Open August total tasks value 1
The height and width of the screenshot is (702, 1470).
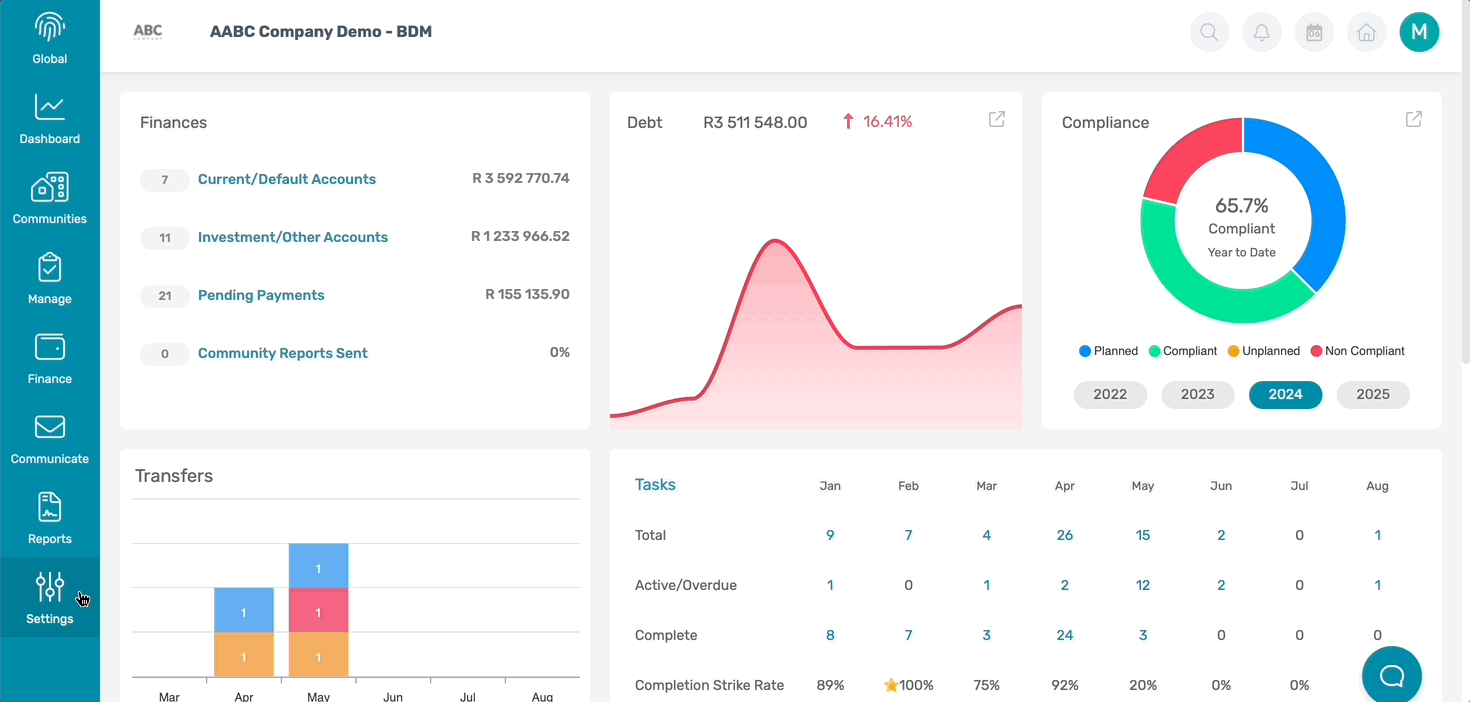1377,535
